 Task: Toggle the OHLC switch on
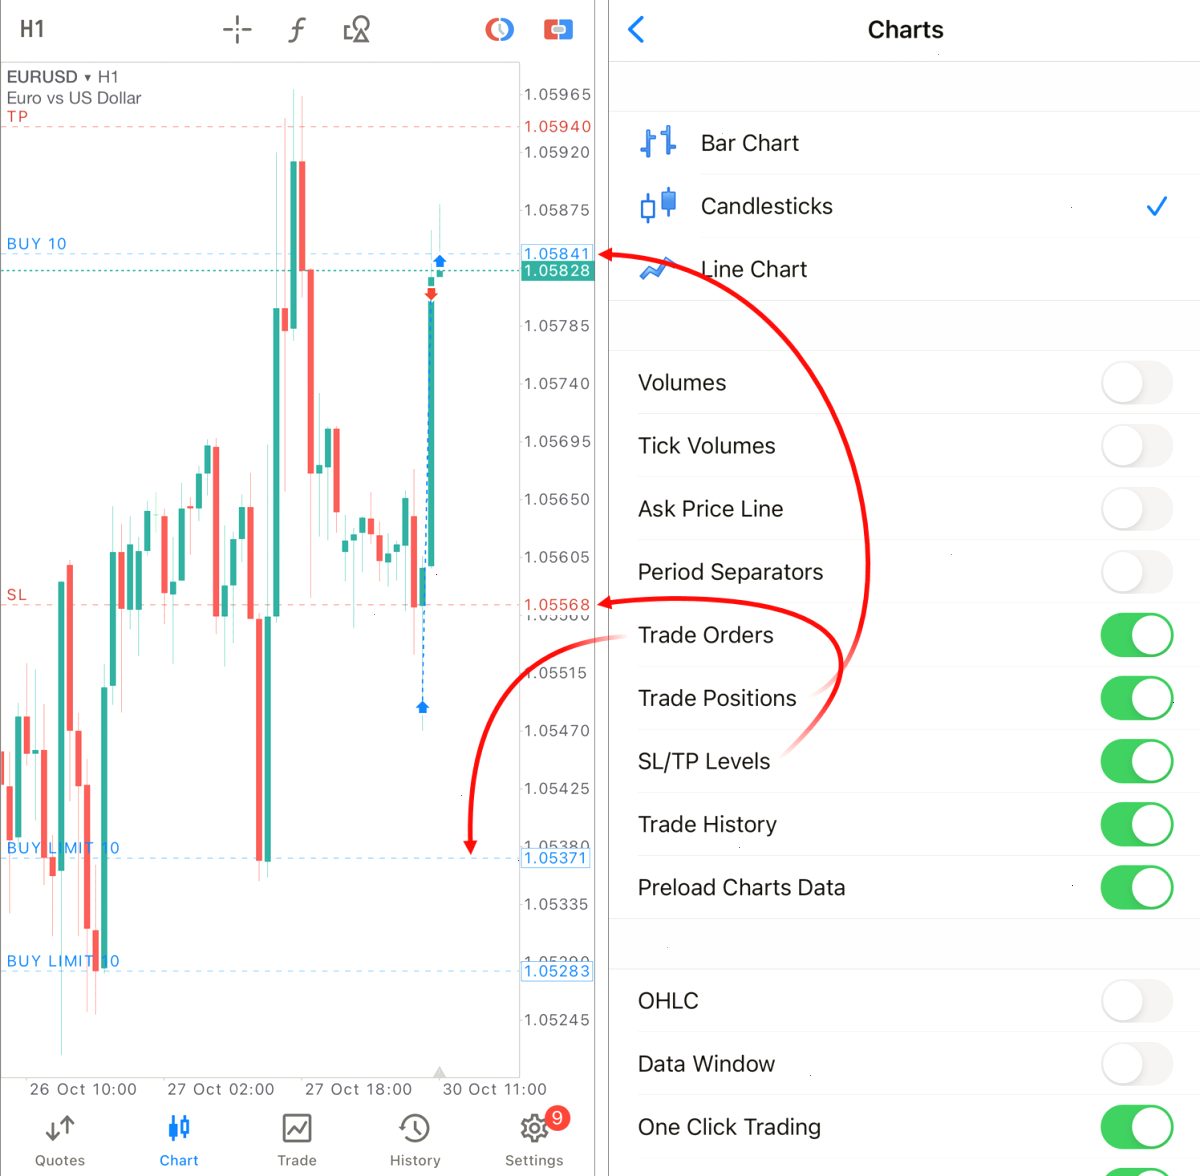coord(1136,1001)
